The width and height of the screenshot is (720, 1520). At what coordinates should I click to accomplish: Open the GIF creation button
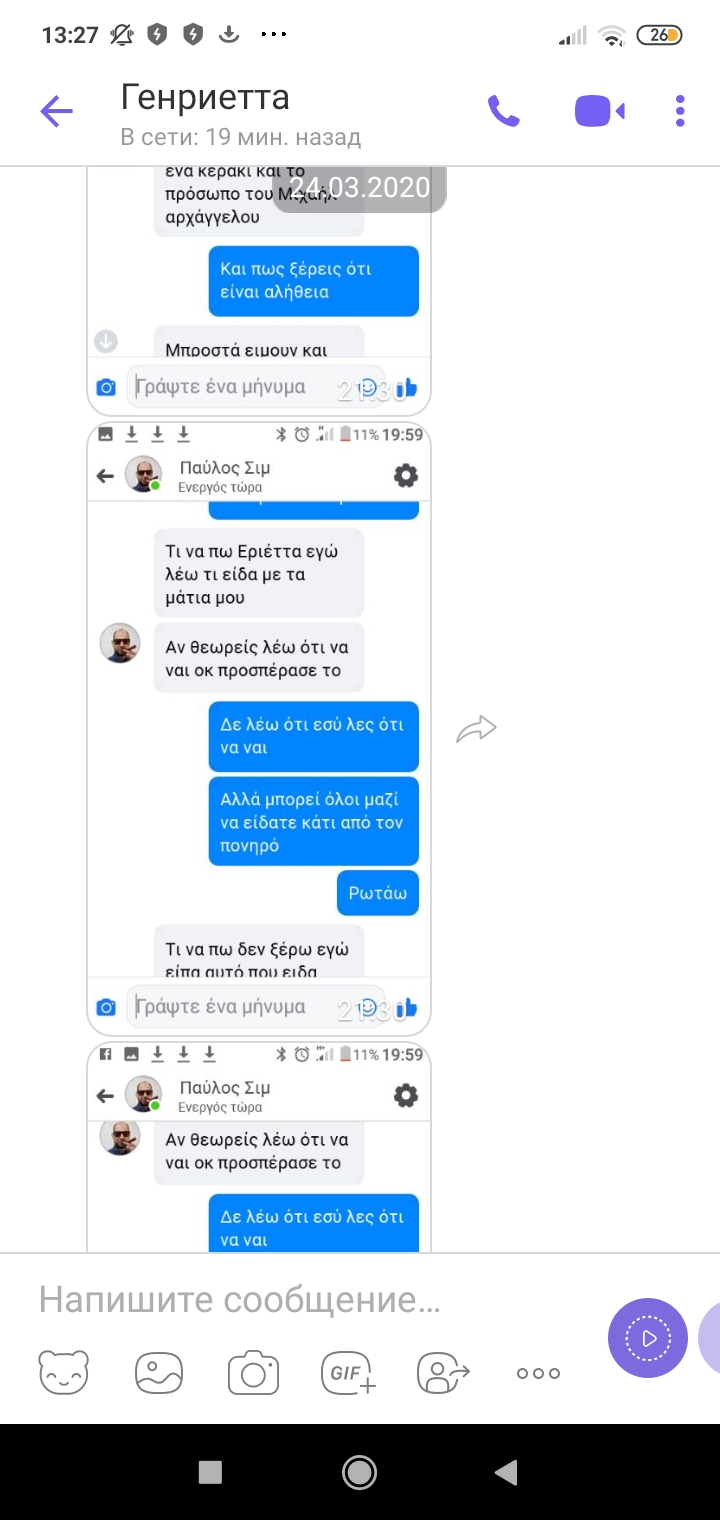tap(348, 1372)
